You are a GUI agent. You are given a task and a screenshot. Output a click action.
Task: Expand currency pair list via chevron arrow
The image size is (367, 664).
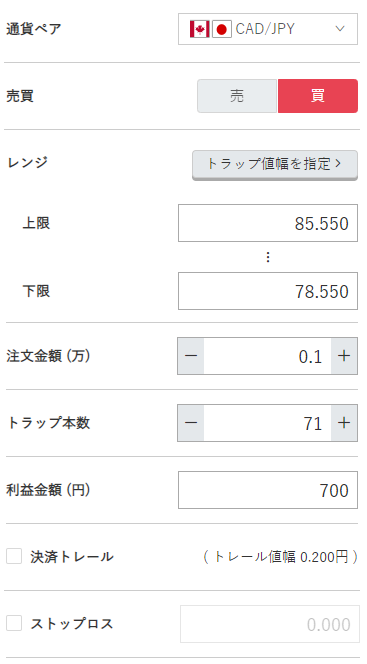pyautogui.click(x=340, y=29)
